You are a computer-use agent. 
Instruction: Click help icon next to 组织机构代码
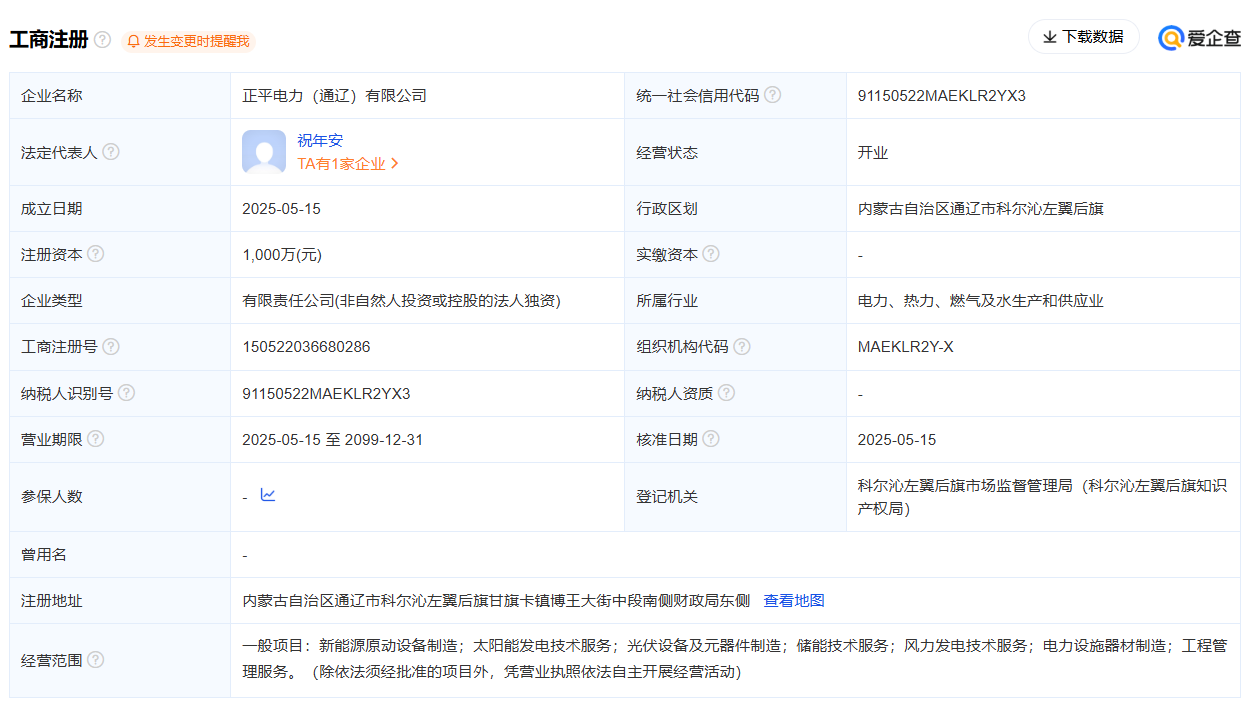[x=741, y=346]
